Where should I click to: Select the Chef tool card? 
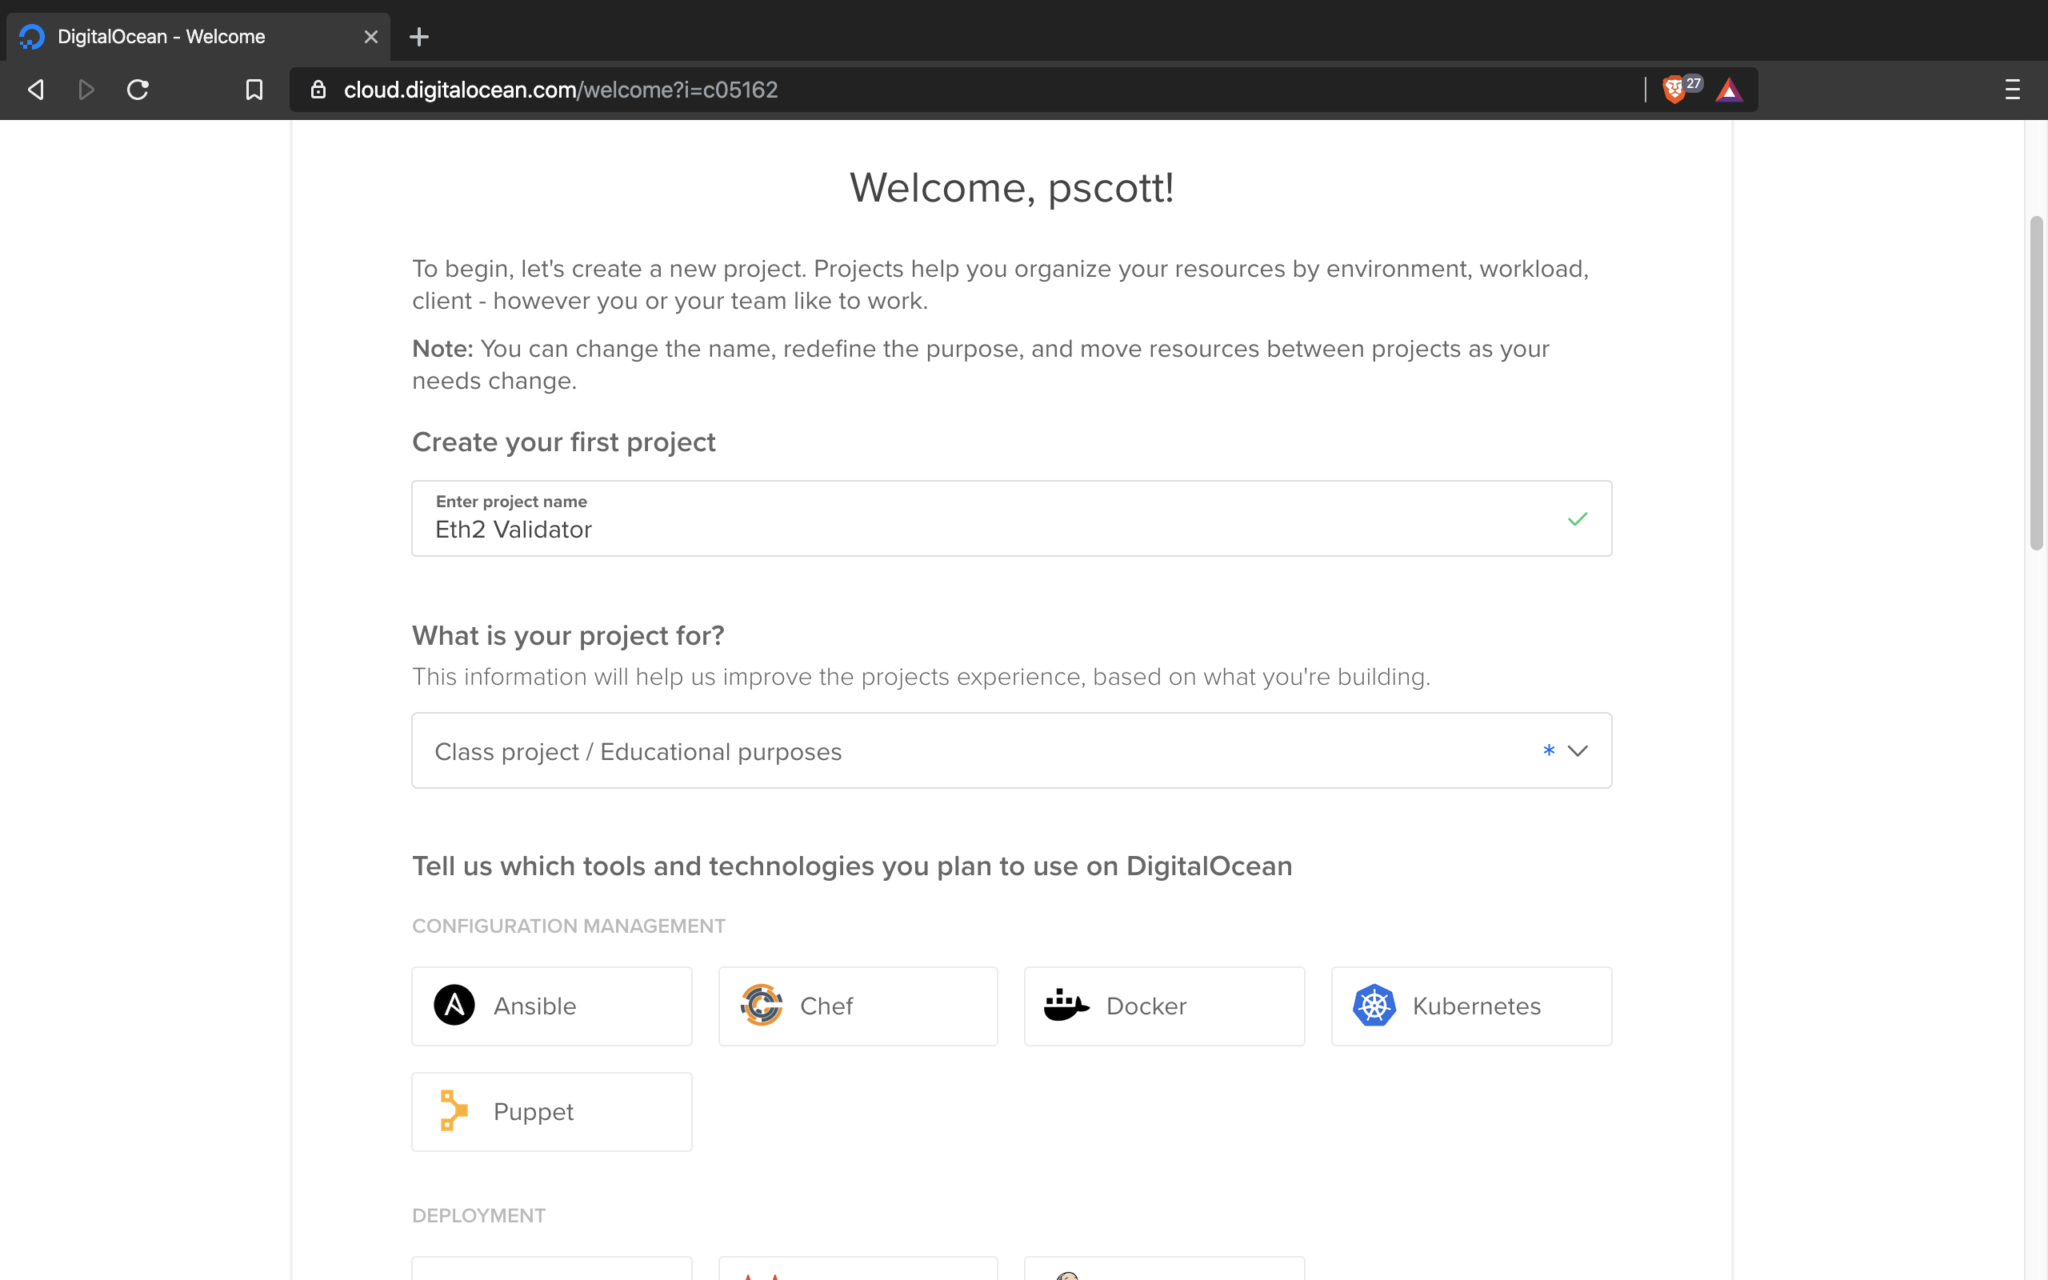click(x=858, y=1006)
